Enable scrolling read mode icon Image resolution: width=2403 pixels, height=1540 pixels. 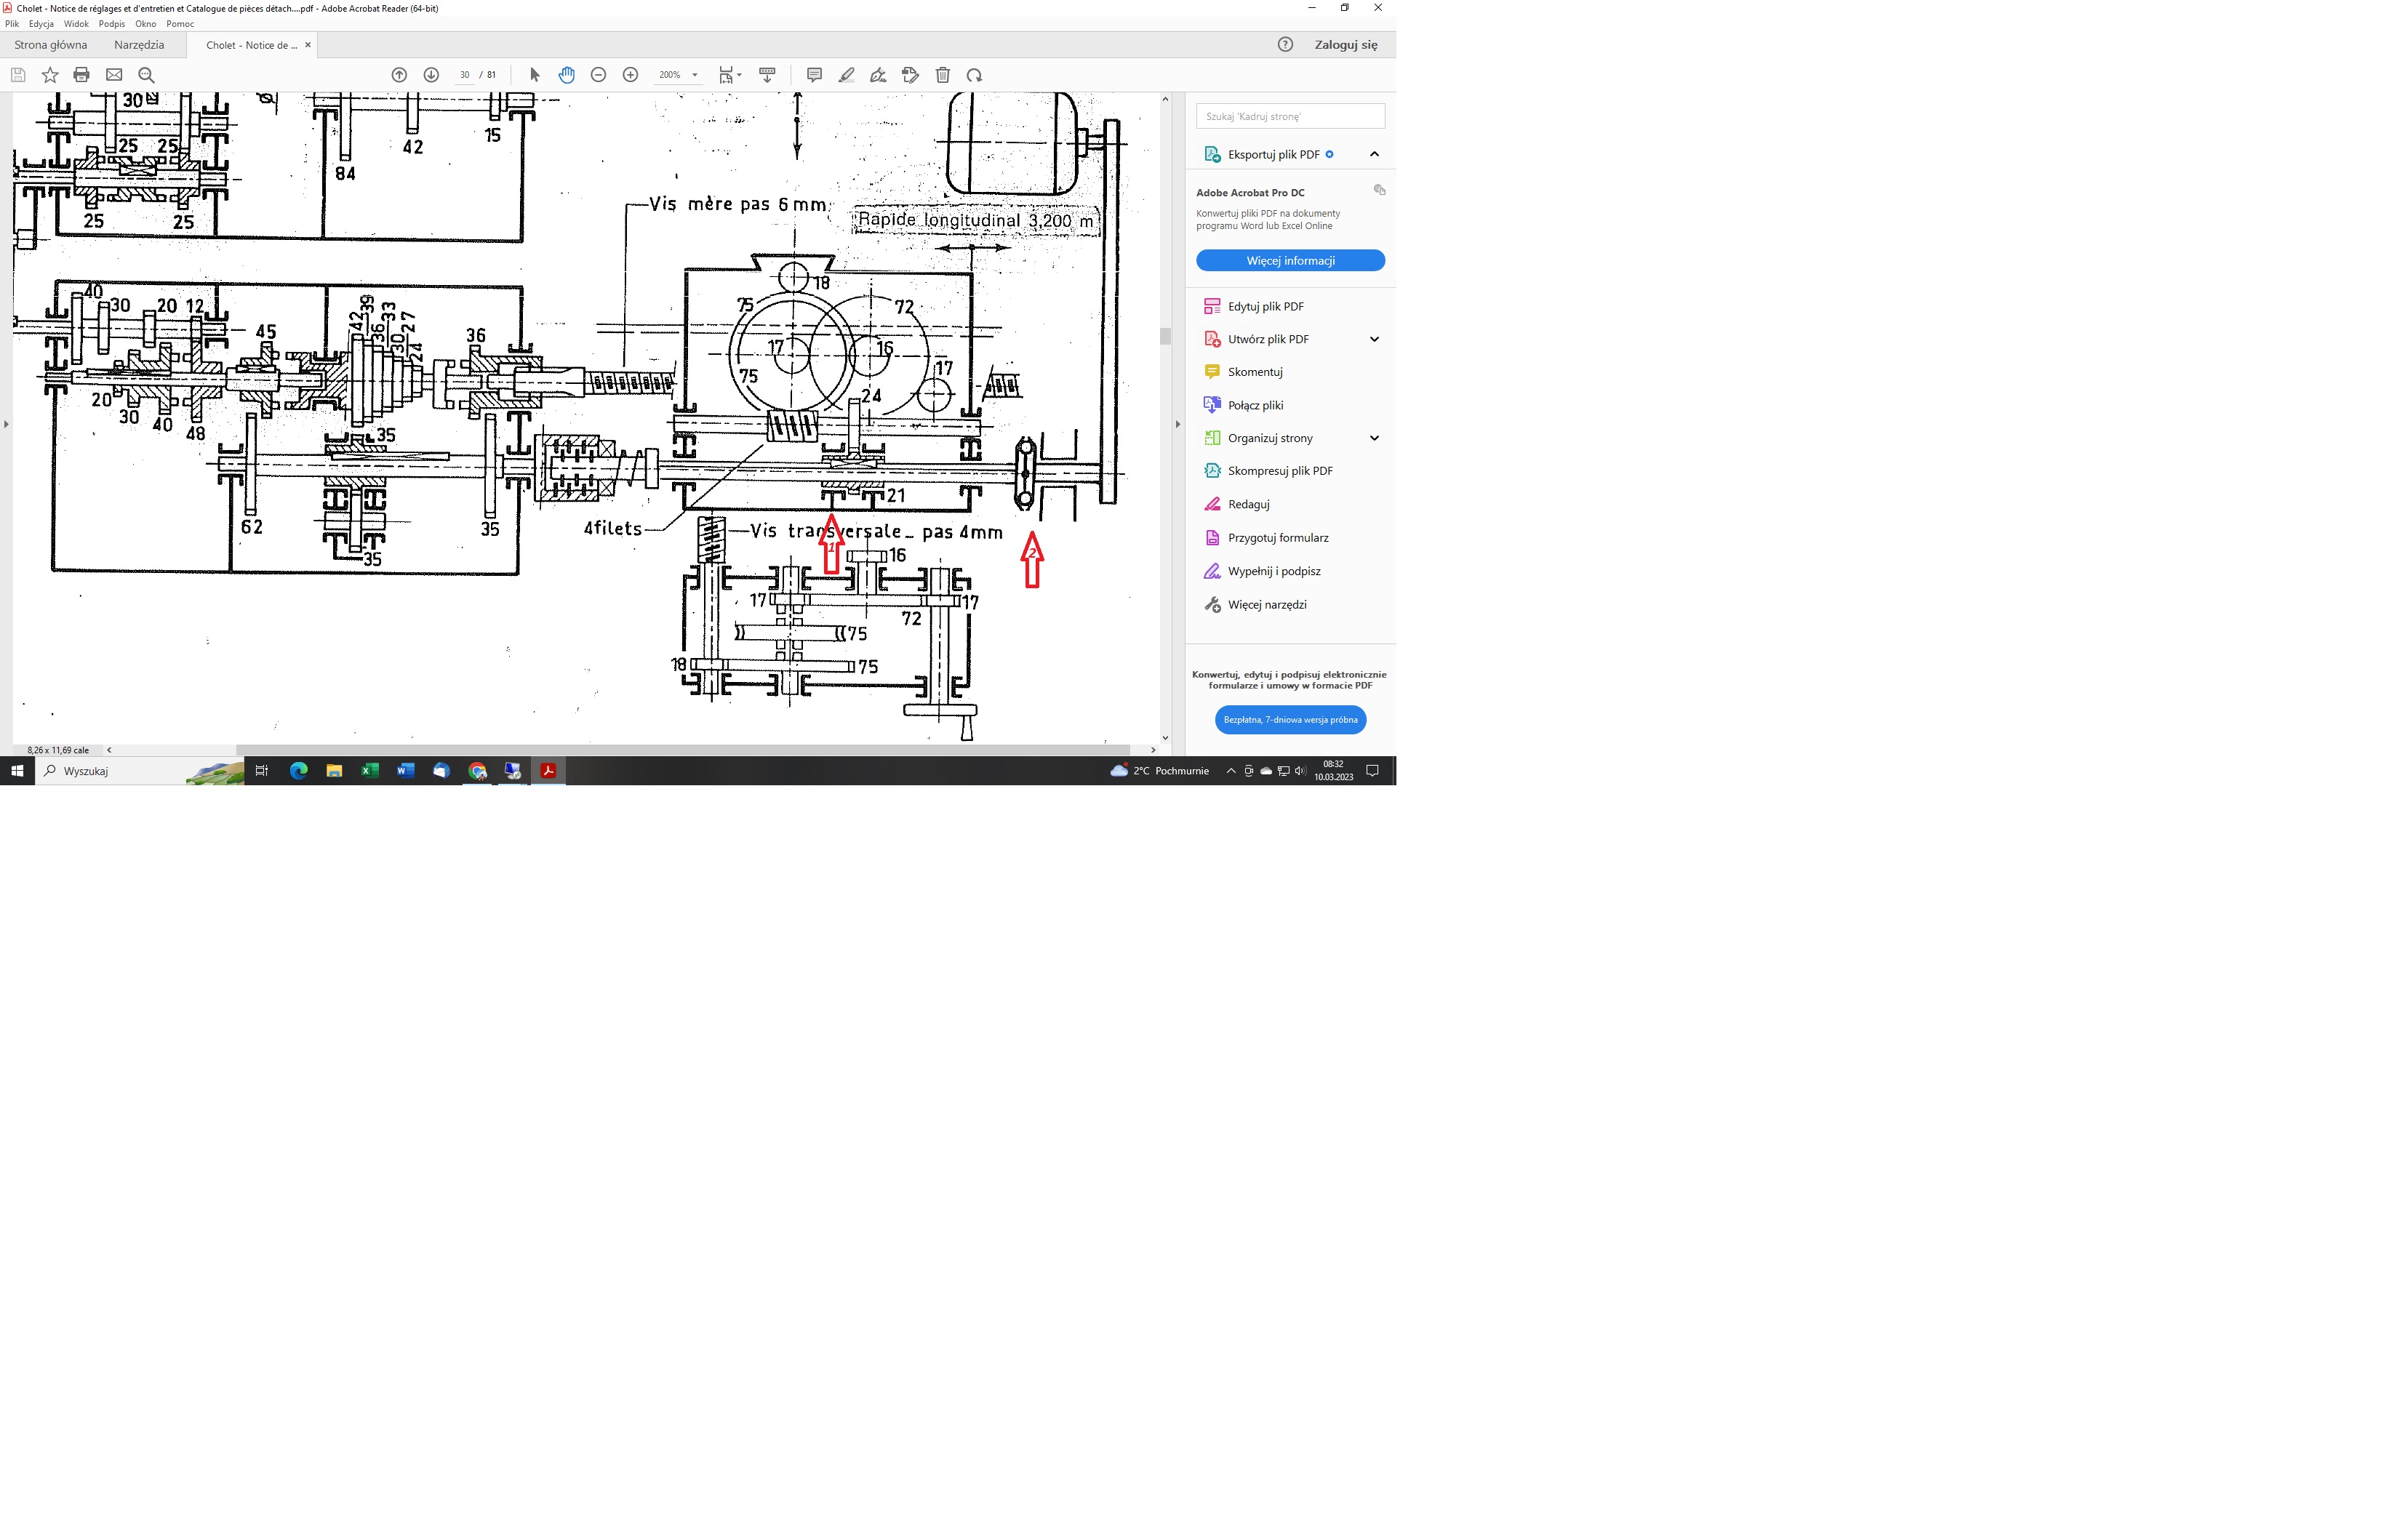click(x=767, y=75)
